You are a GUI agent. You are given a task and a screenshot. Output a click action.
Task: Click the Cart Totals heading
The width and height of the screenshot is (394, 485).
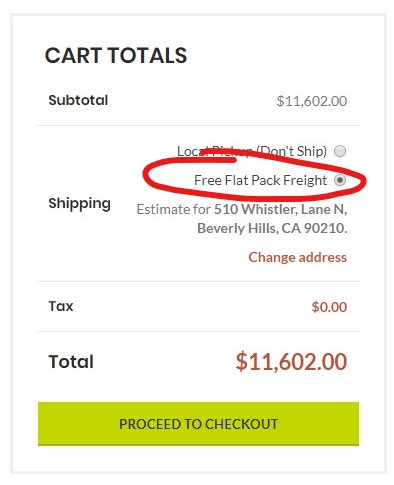coord(116,55)
